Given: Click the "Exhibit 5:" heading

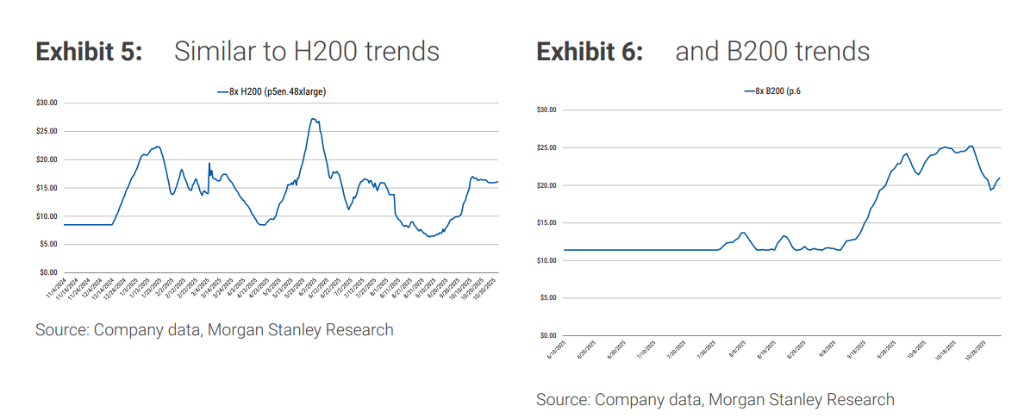Looking at the screenshot, I should 88,52.
